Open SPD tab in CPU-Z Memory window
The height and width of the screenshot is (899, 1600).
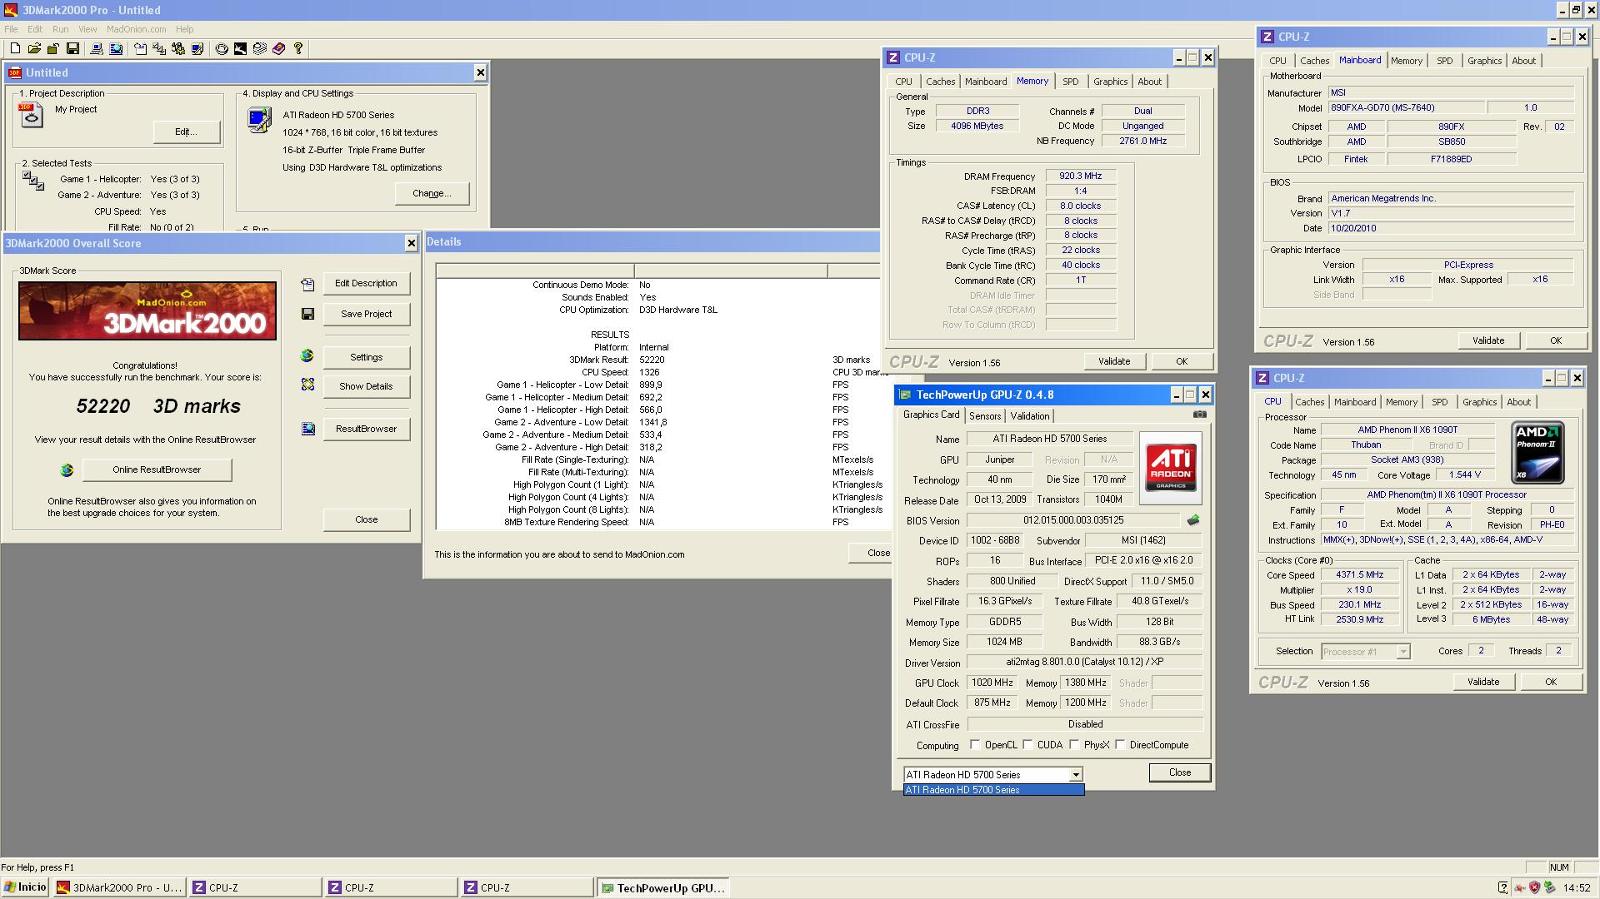[1070, 82]
